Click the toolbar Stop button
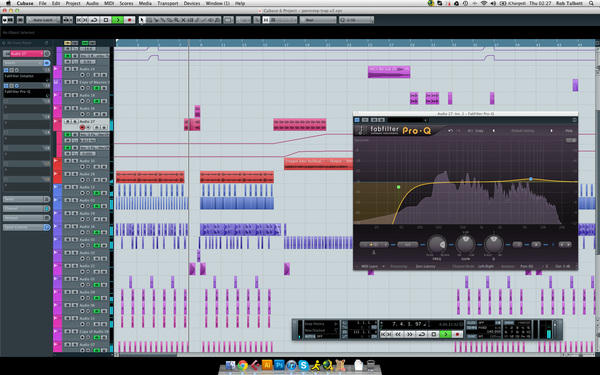Image resolution: width=600 pixels, height=375 pixels. click(x=106, y=20)
